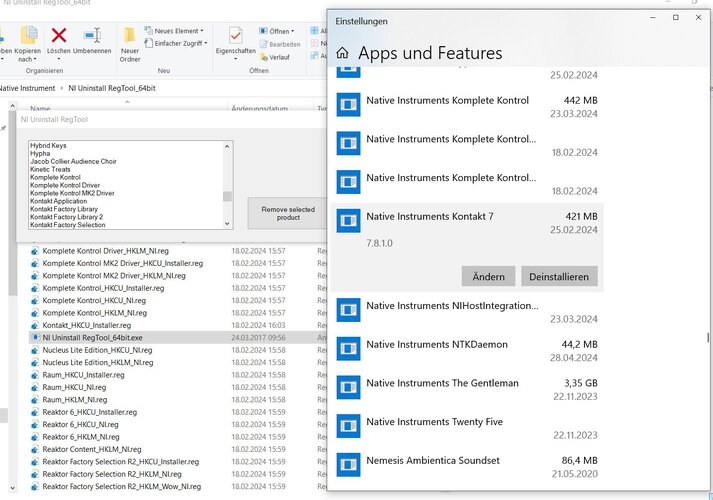Select Kontakt Application in RegTool list
The width and height of the screenshot is (713, 500).
(x=58, y=201)
